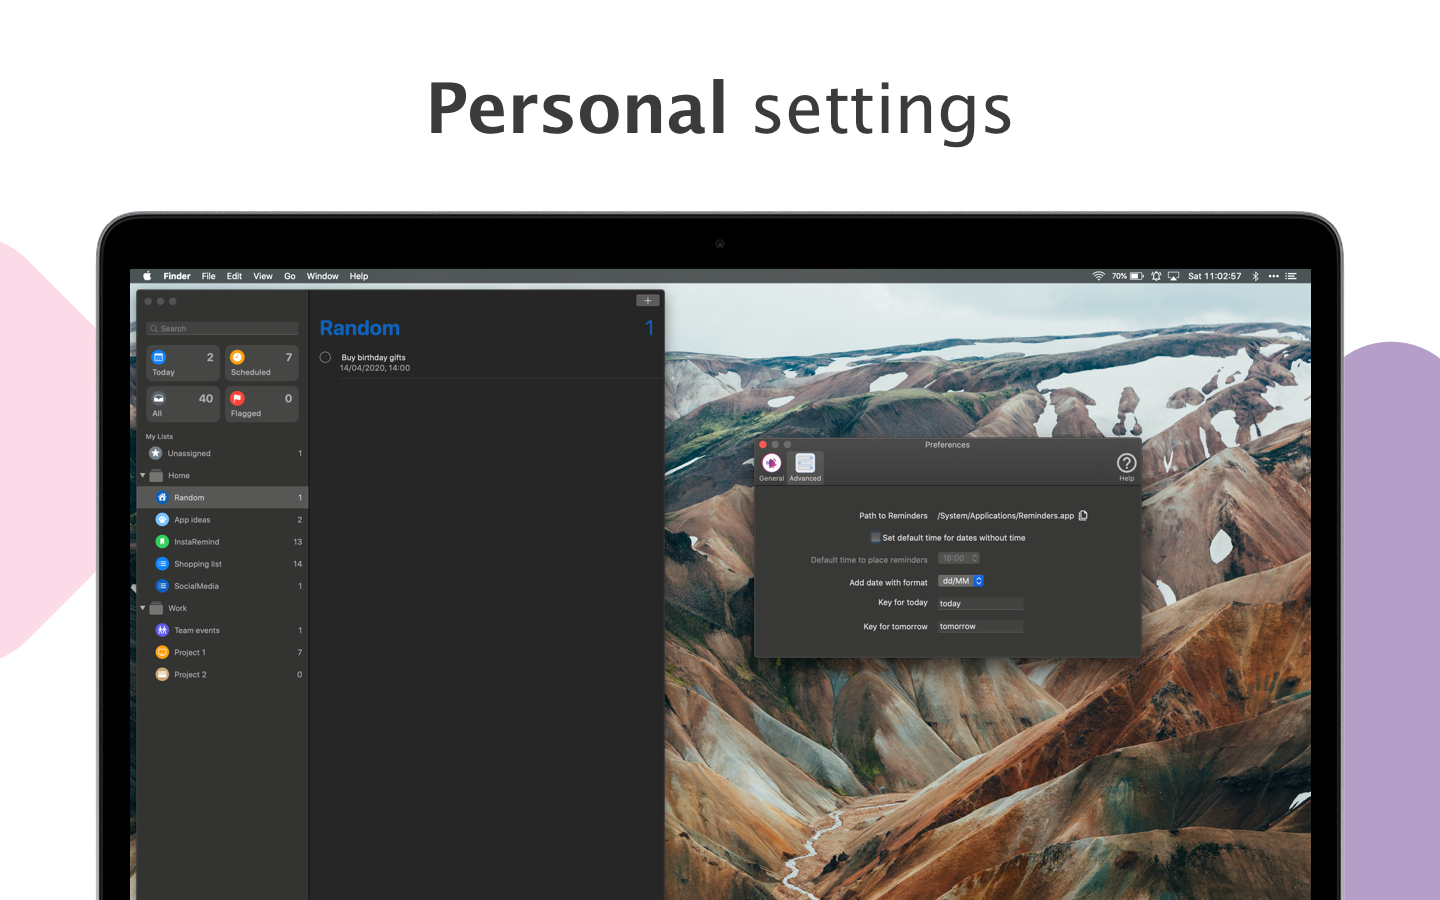
Task: Select the SocialMedia list icon
Action: (162, 586)
